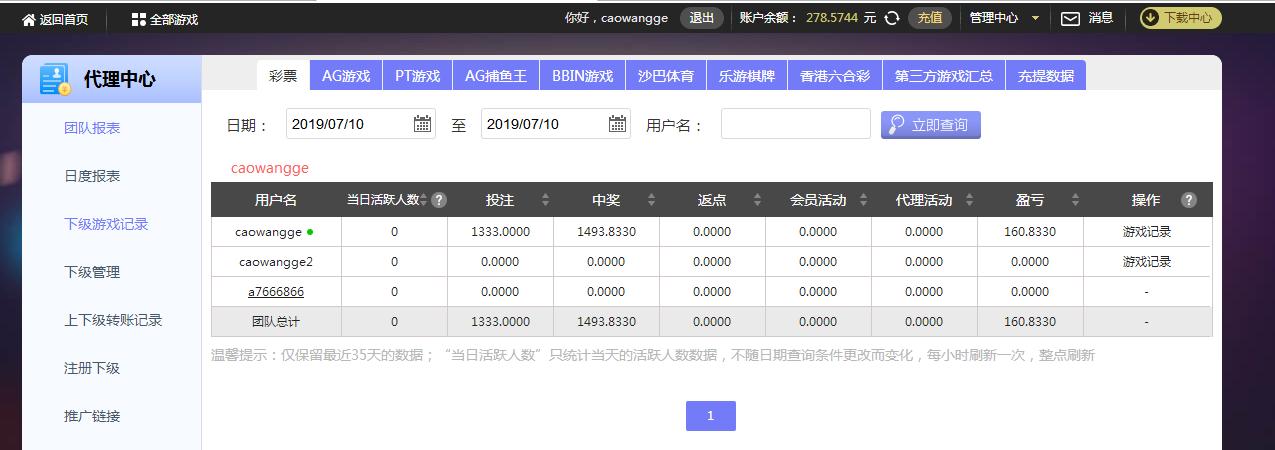Switch to the AG游戏 tab
1275x450 pixels.
346,75
